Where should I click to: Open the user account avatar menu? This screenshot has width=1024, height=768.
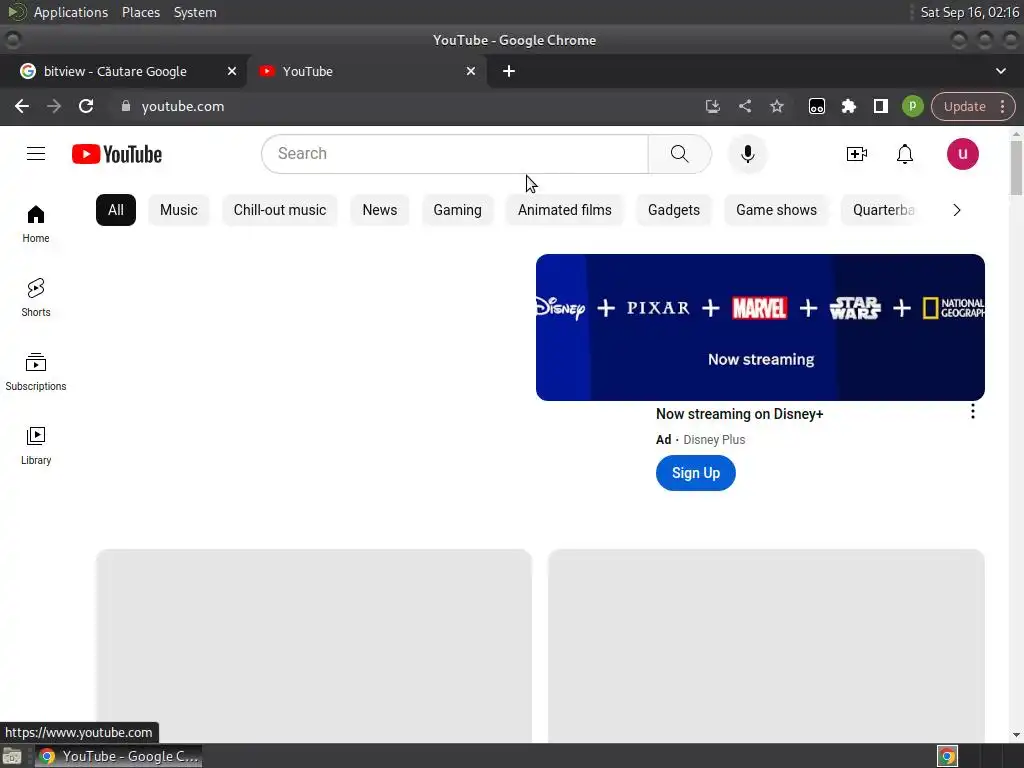coord(963,154)
